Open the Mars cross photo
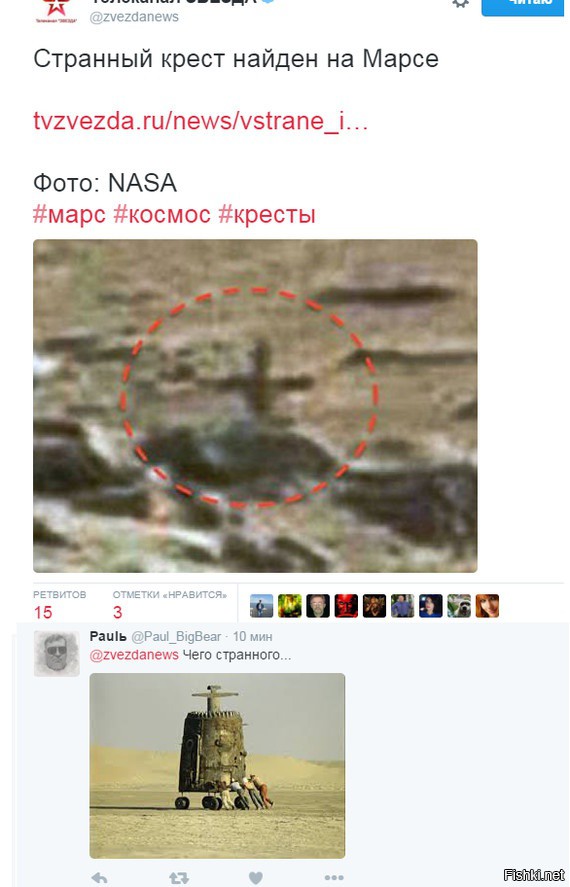Image resolution: width=570 pixels, height=887 pixels. (x=255, y=406)
